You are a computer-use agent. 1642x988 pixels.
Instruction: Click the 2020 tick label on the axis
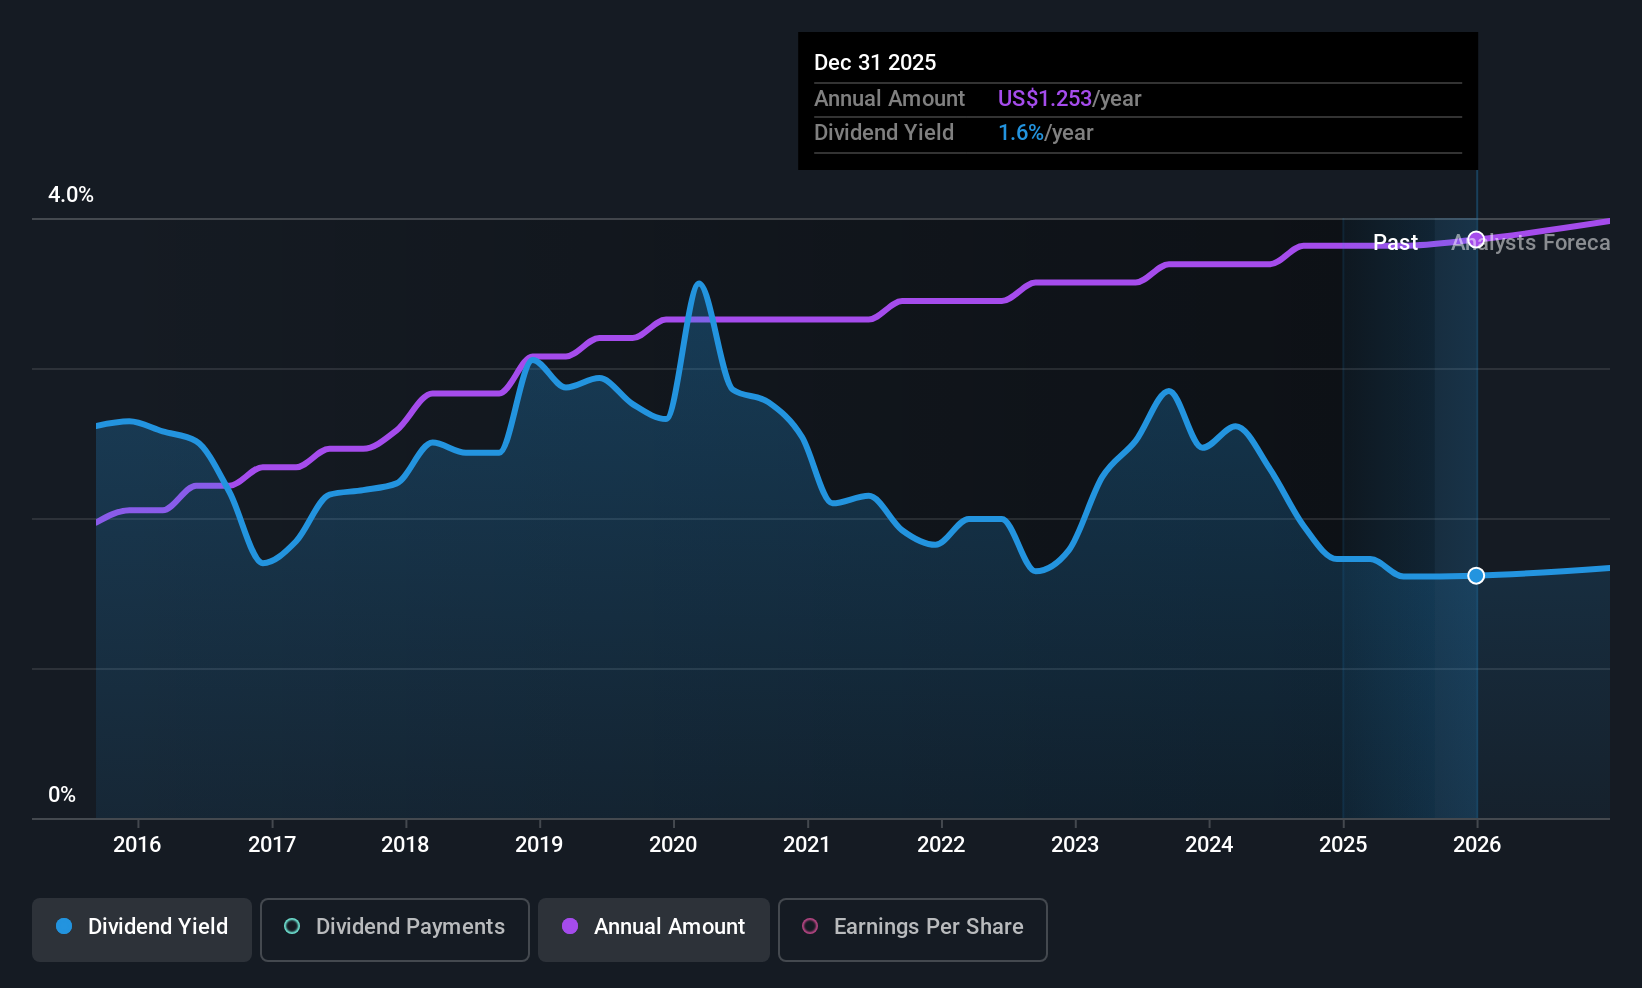(673, 845)
